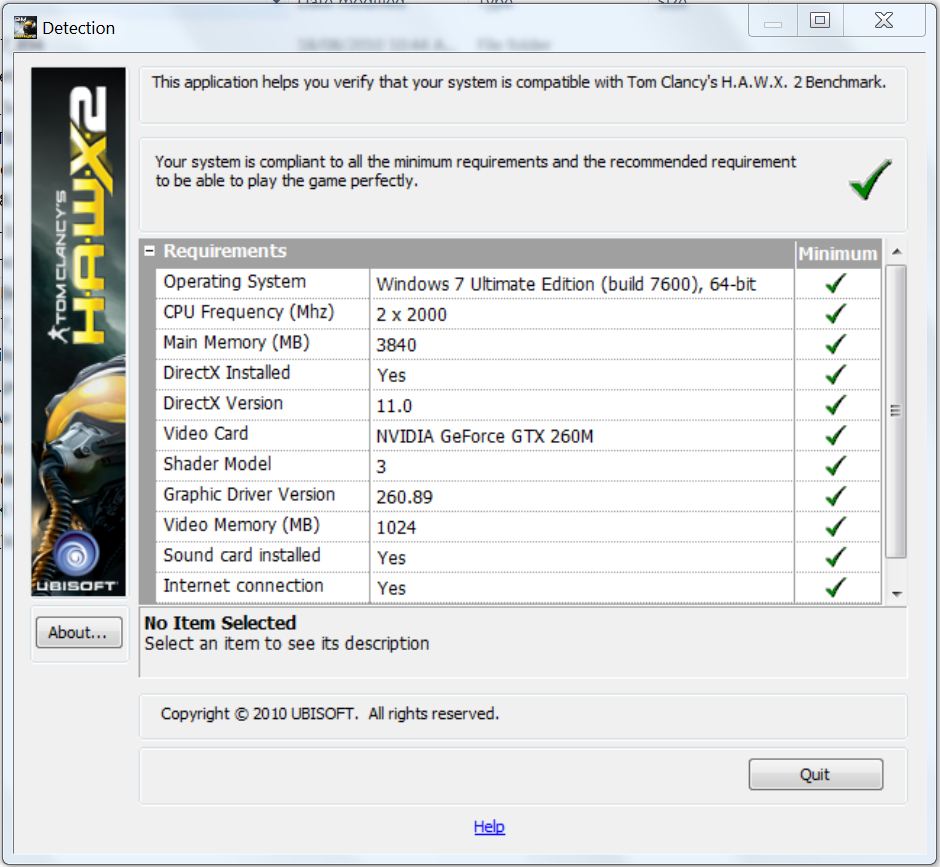Click the Internet connection row checkmark

(836, 588)
